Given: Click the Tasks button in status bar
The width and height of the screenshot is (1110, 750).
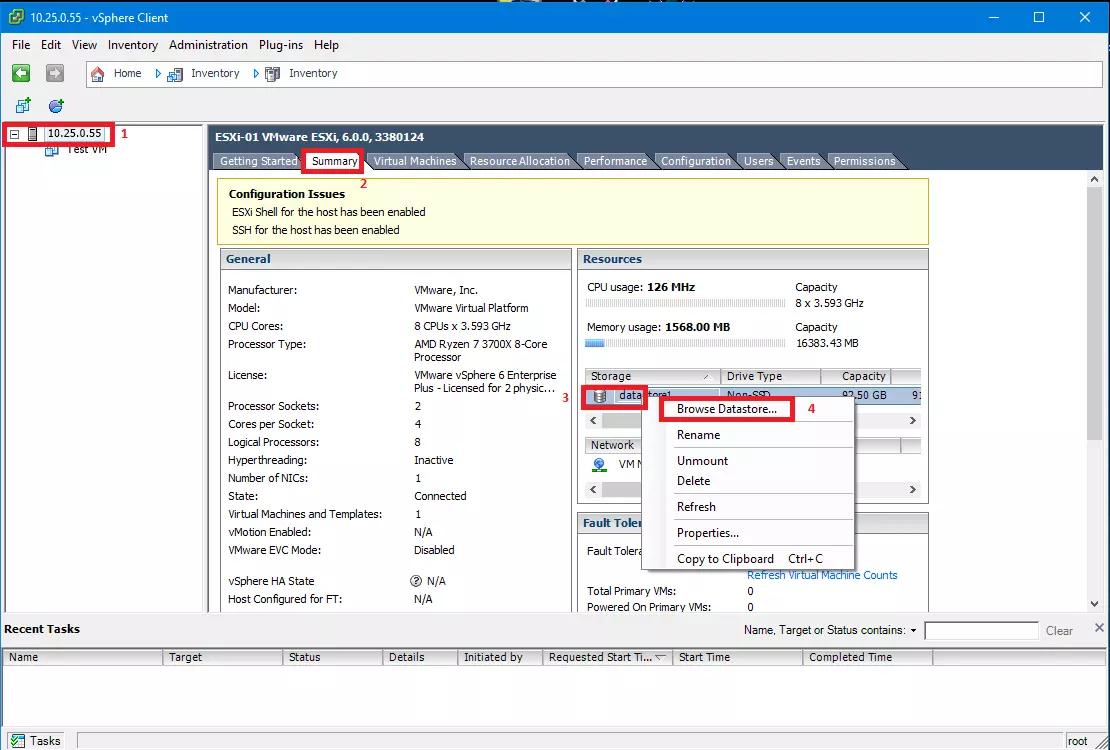Looking at the screenshot, I should pos(36,740).
